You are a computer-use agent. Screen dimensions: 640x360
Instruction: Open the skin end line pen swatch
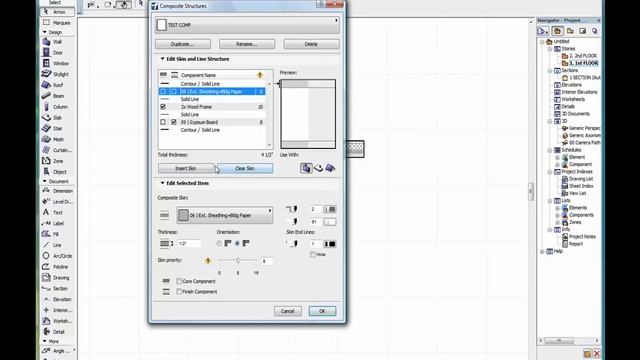tap(330, 244)
